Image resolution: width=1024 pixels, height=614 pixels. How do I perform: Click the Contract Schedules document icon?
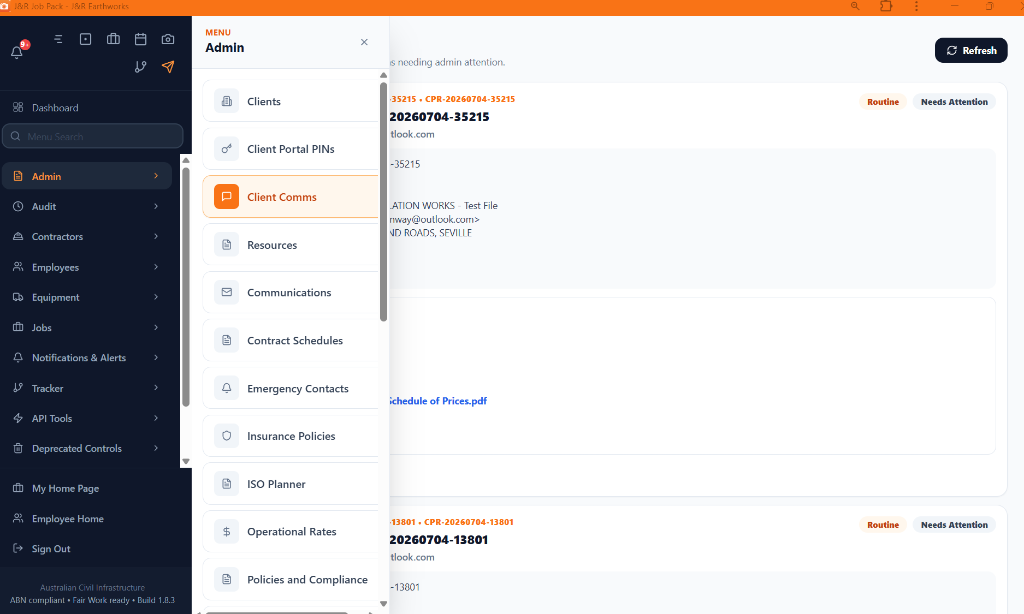[227, 340]
